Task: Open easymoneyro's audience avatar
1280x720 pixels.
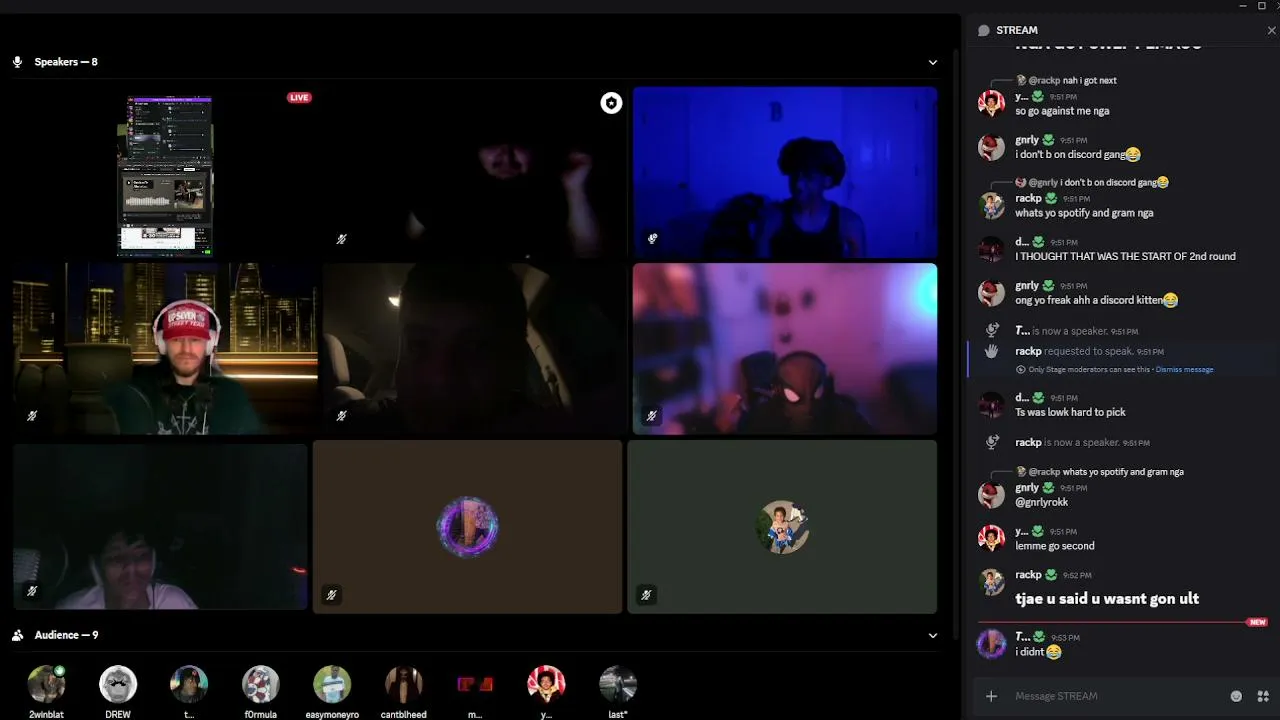Action: pyautogui.click(x=332, y=684)
